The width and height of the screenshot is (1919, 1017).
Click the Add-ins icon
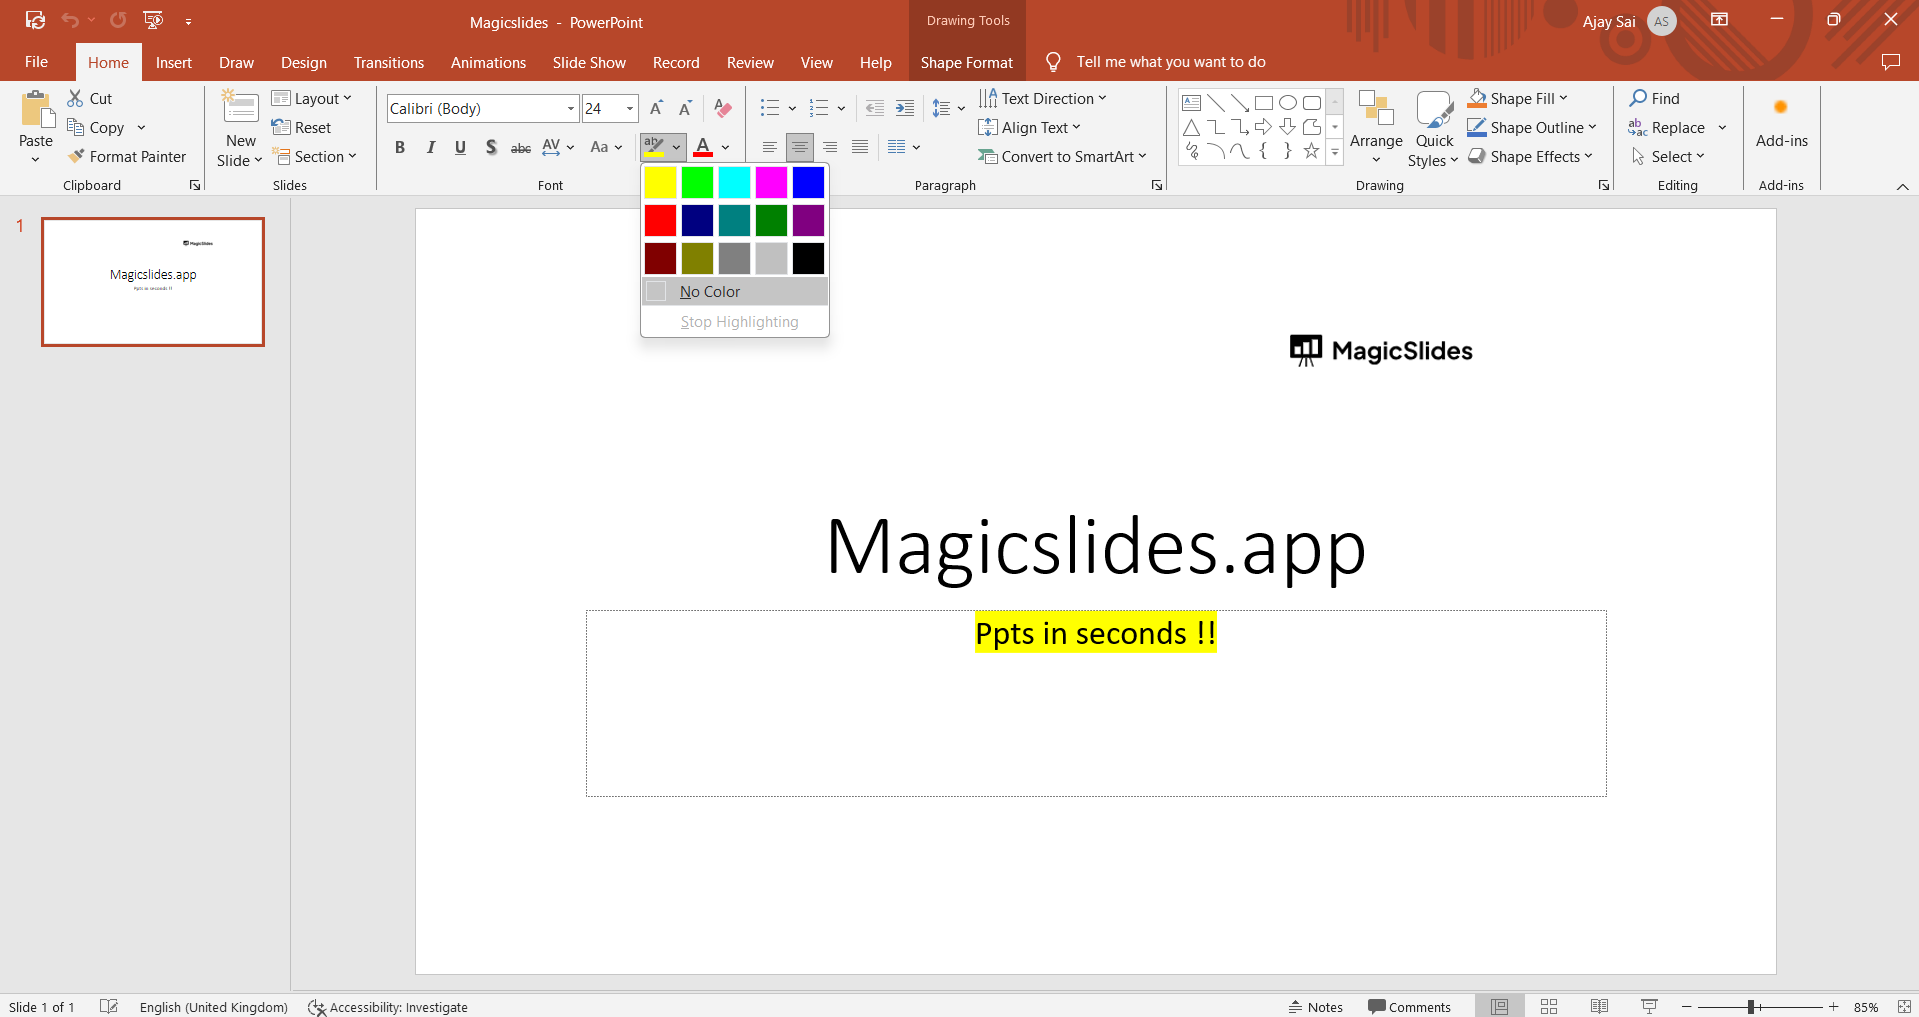pos(1780,108)
